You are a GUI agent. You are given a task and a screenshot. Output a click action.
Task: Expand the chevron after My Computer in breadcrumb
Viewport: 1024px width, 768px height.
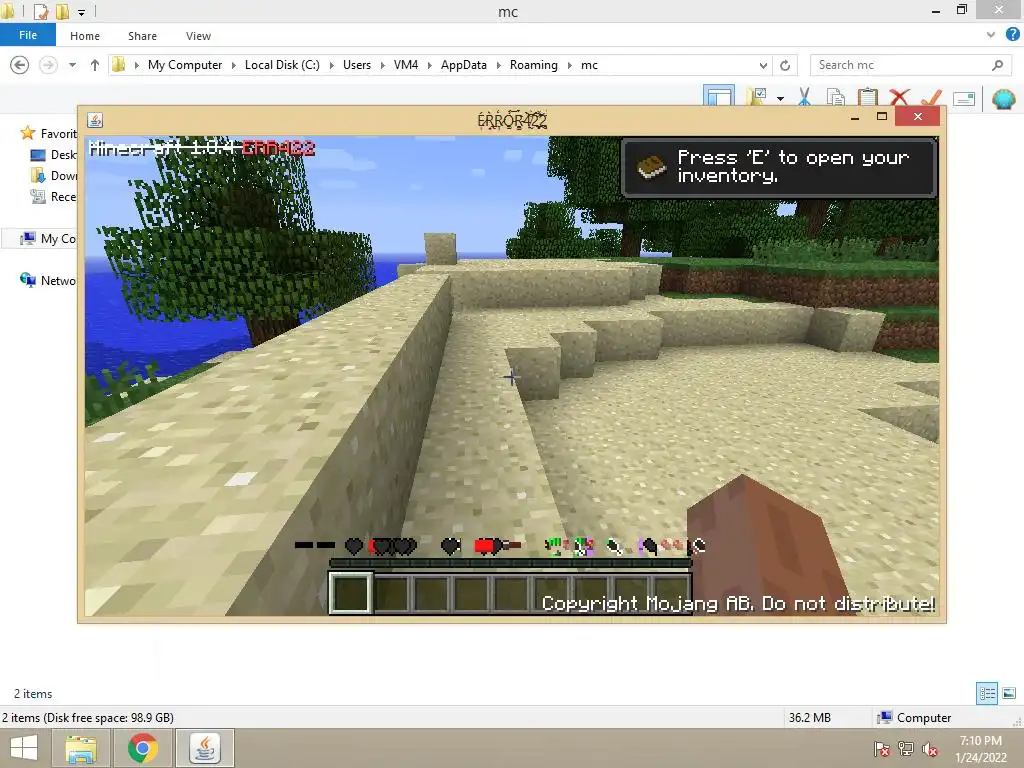click(233, 65)
